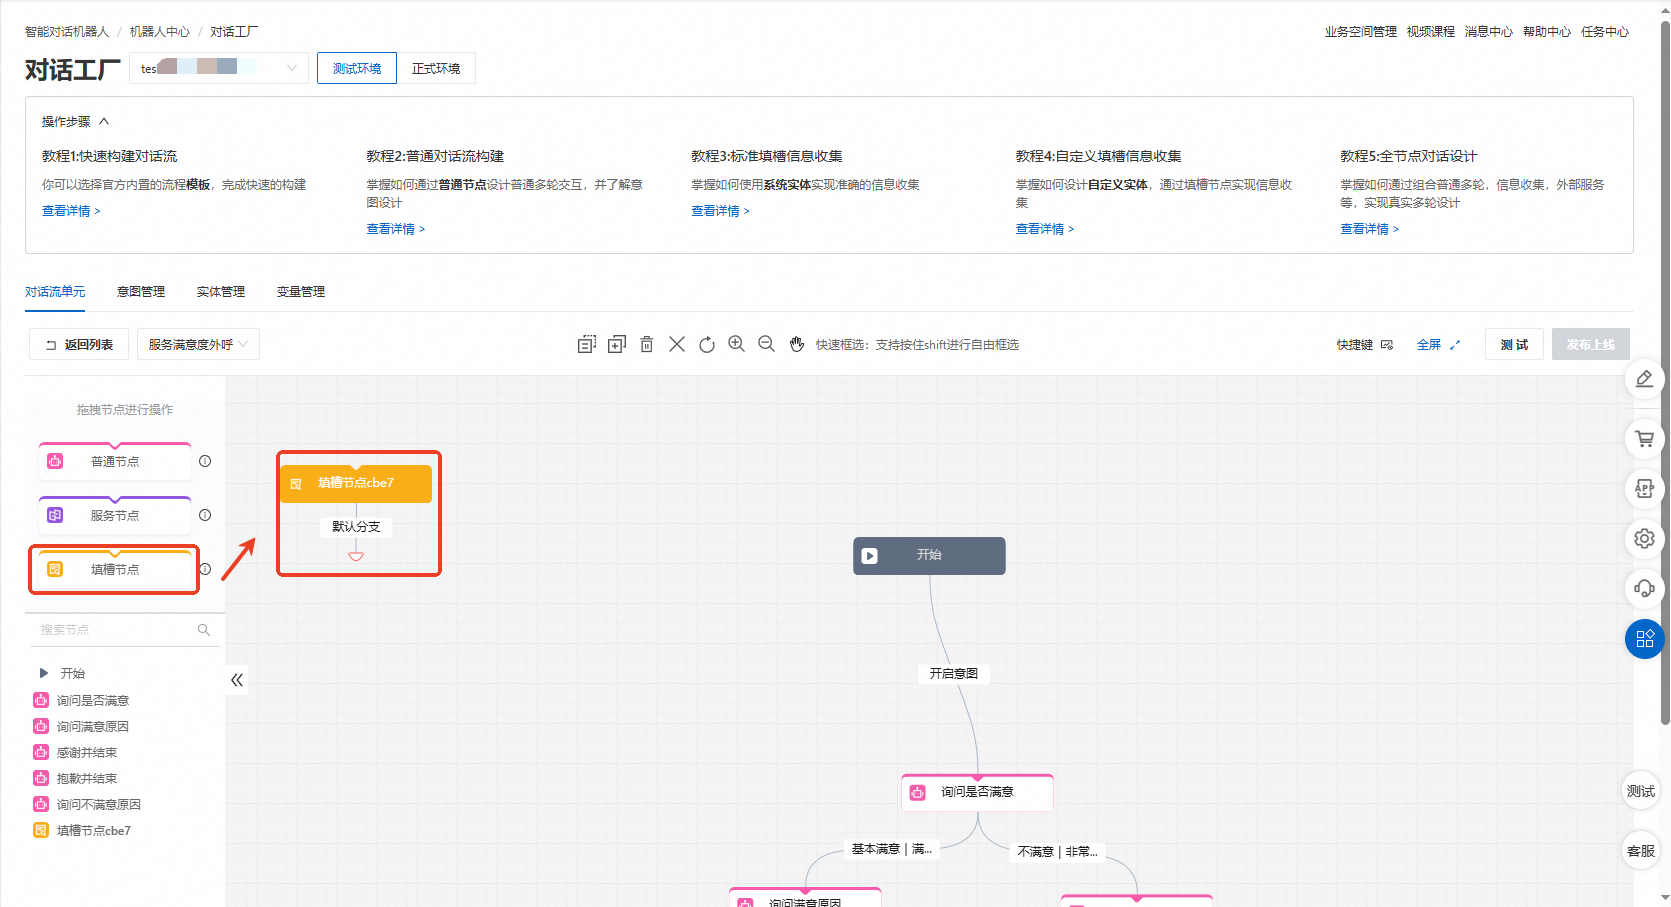Screen dimensions: 1671x907
Task: Collapse the node panel with double-chevron icon
Action: [x=237, y=680]
